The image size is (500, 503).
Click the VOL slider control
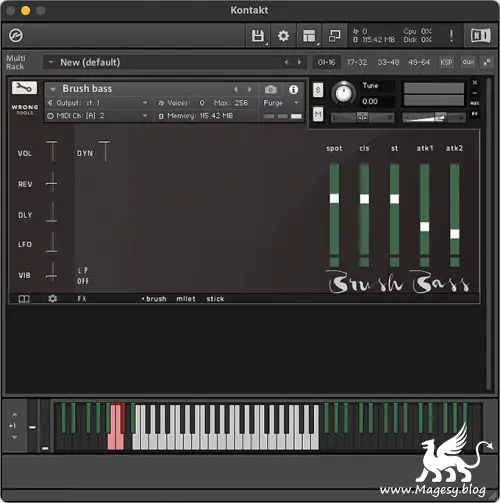click(52, 152)
